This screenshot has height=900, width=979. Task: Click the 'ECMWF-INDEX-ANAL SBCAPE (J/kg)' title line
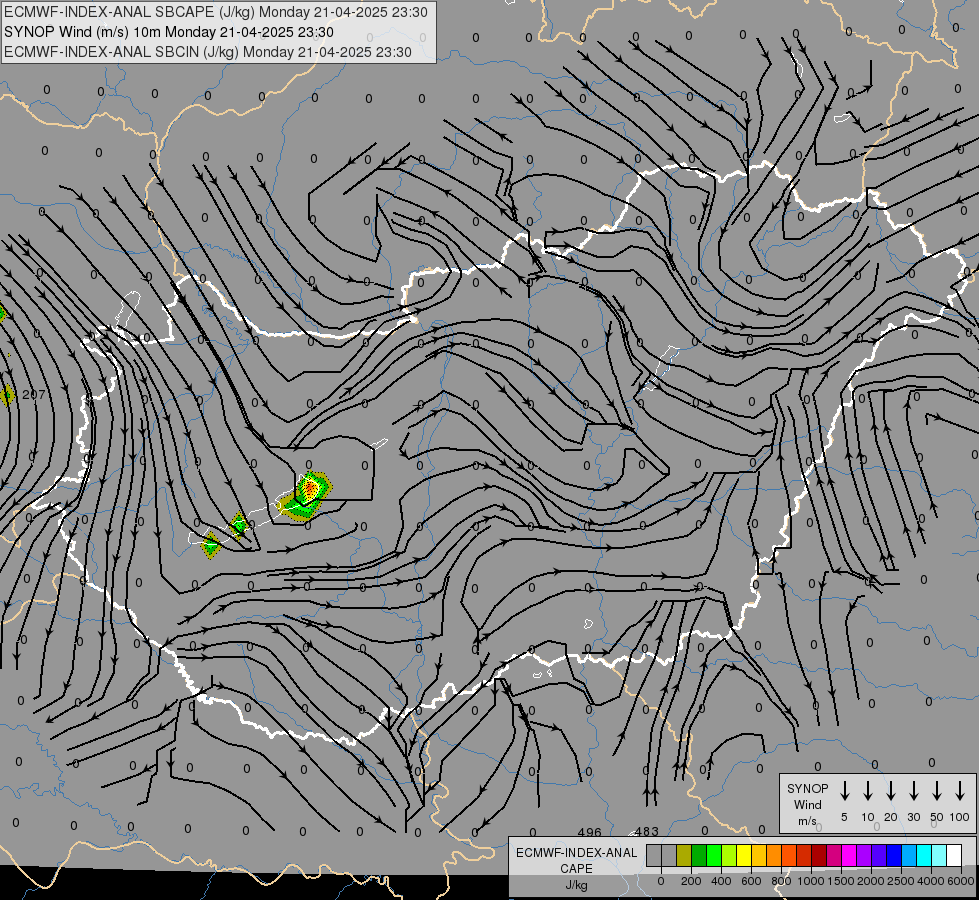(x=215, y=12)
